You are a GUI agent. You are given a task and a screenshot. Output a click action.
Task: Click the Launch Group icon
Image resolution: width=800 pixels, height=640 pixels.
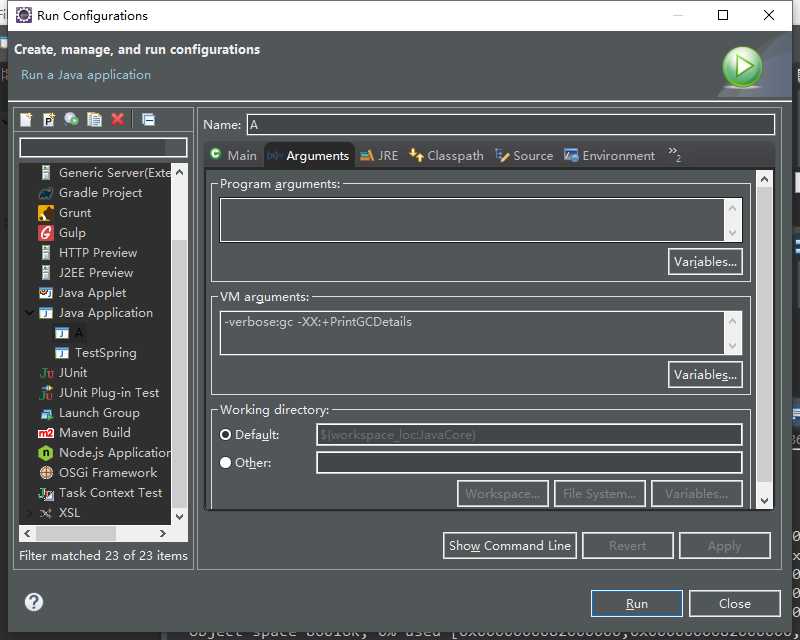pyautogui.click(x=46, y=413)
